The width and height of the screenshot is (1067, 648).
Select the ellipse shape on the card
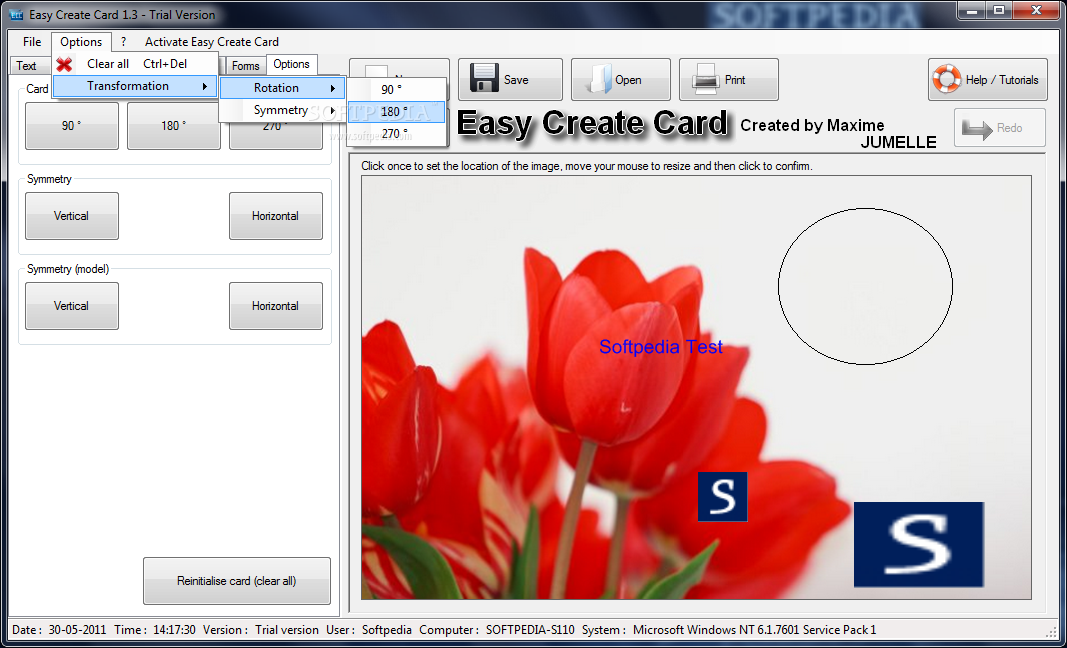tap(865, 286)
